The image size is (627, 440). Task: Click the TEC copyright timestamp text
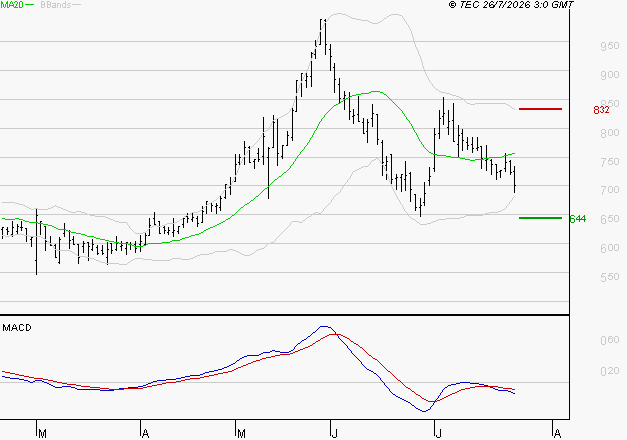click(x=511, y=5)
